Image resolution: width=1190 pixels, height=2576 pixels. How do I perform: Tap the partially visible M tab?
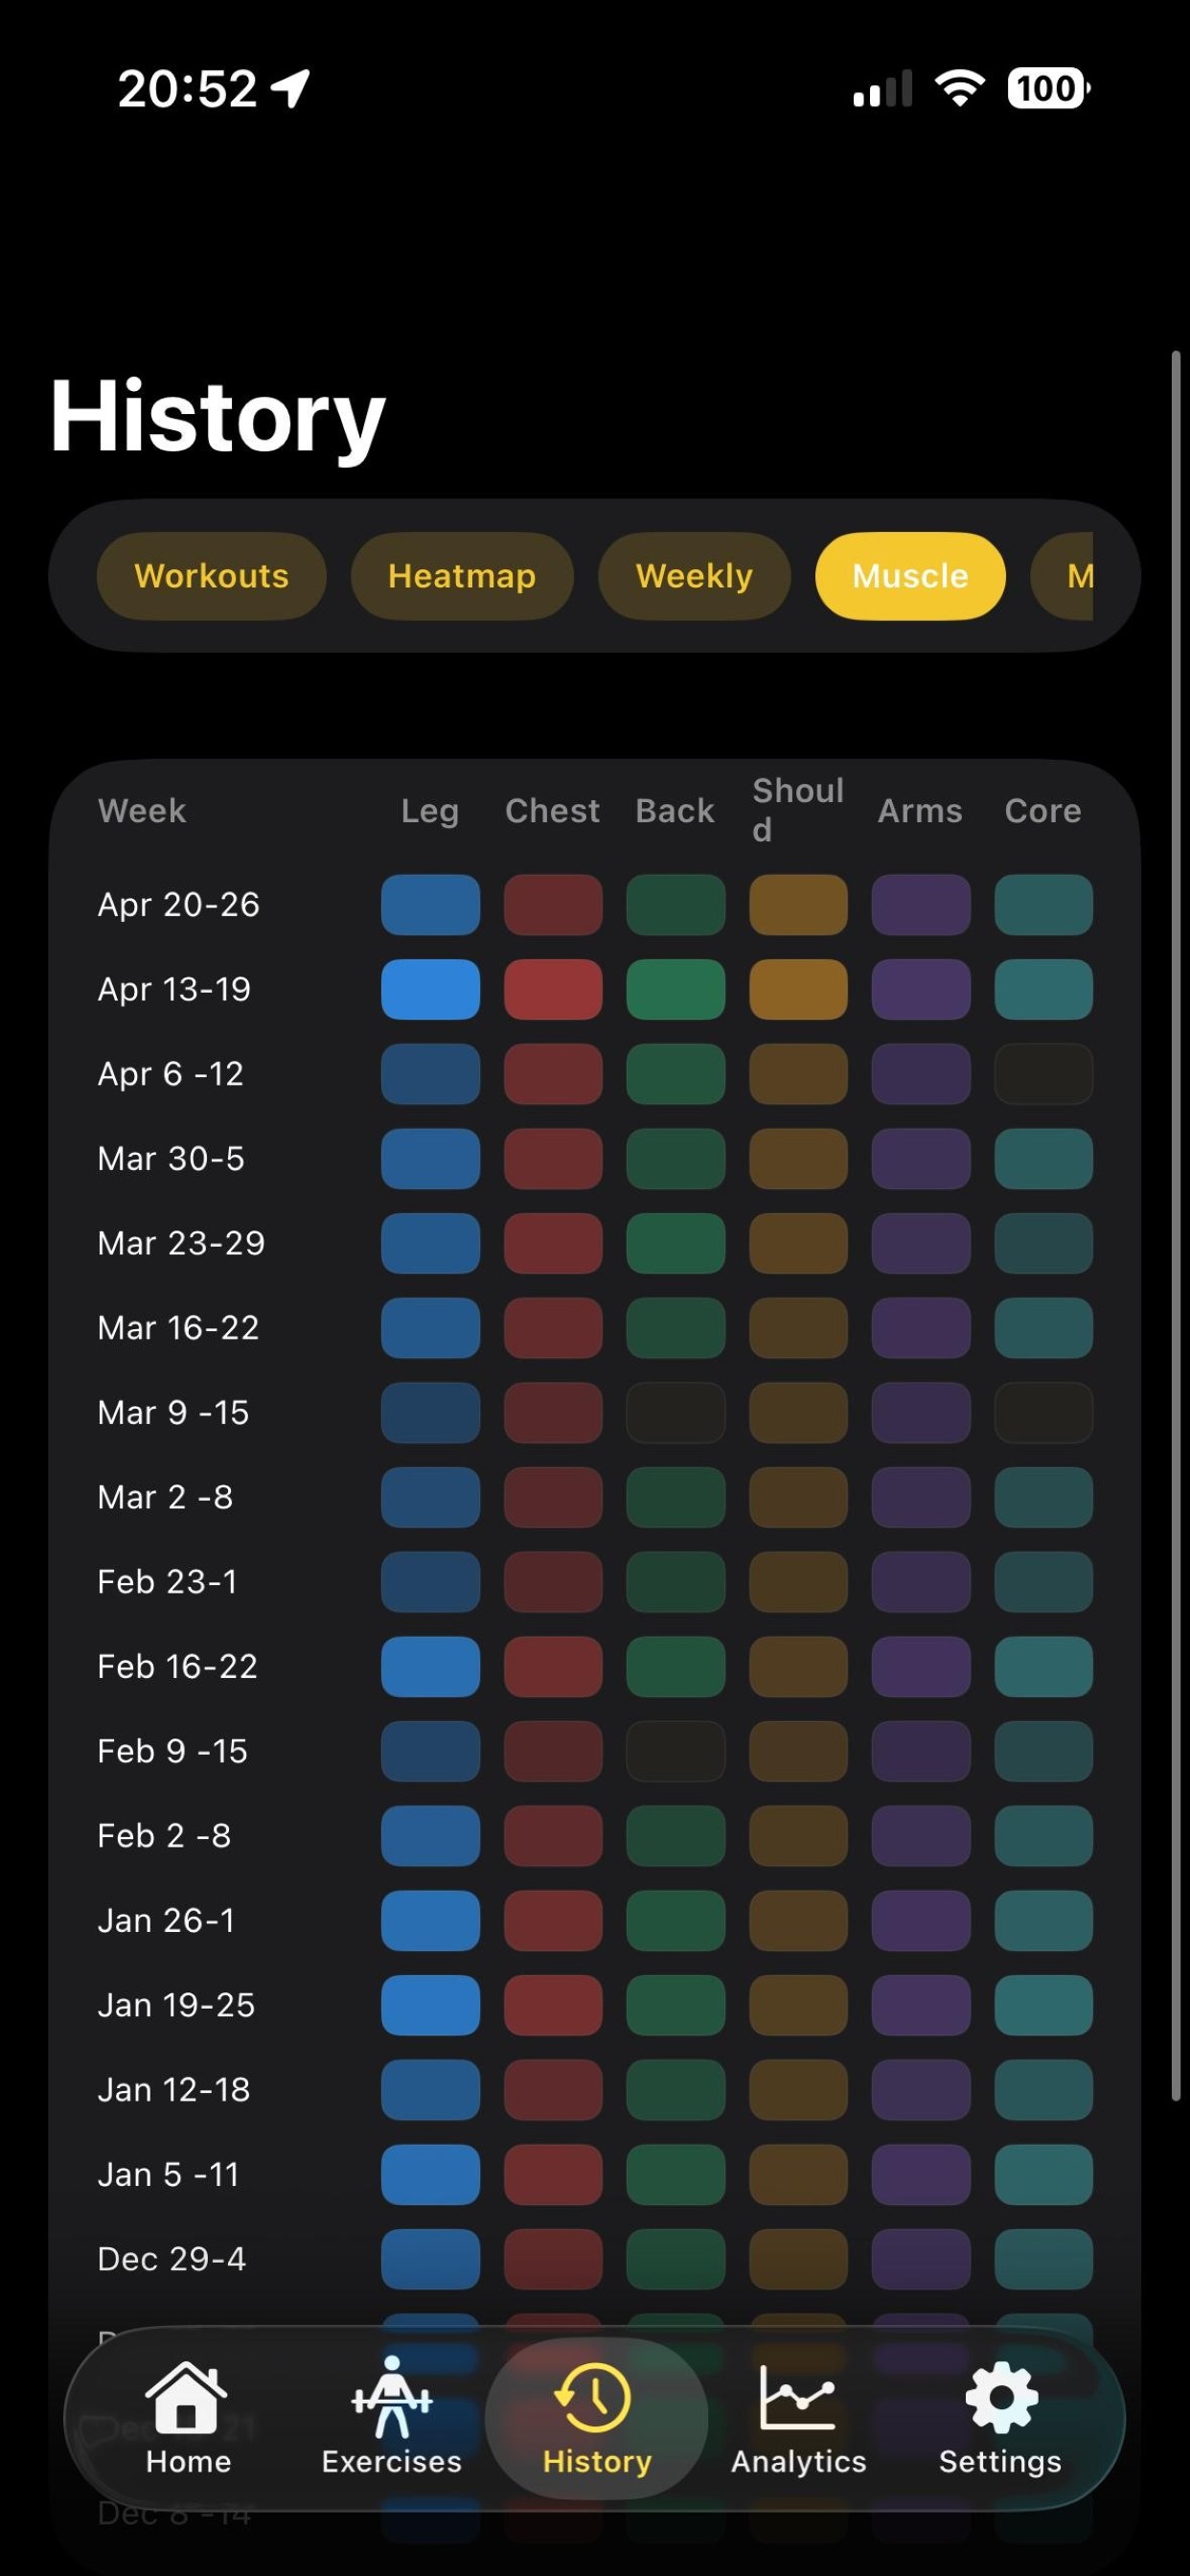(1064, 576)
